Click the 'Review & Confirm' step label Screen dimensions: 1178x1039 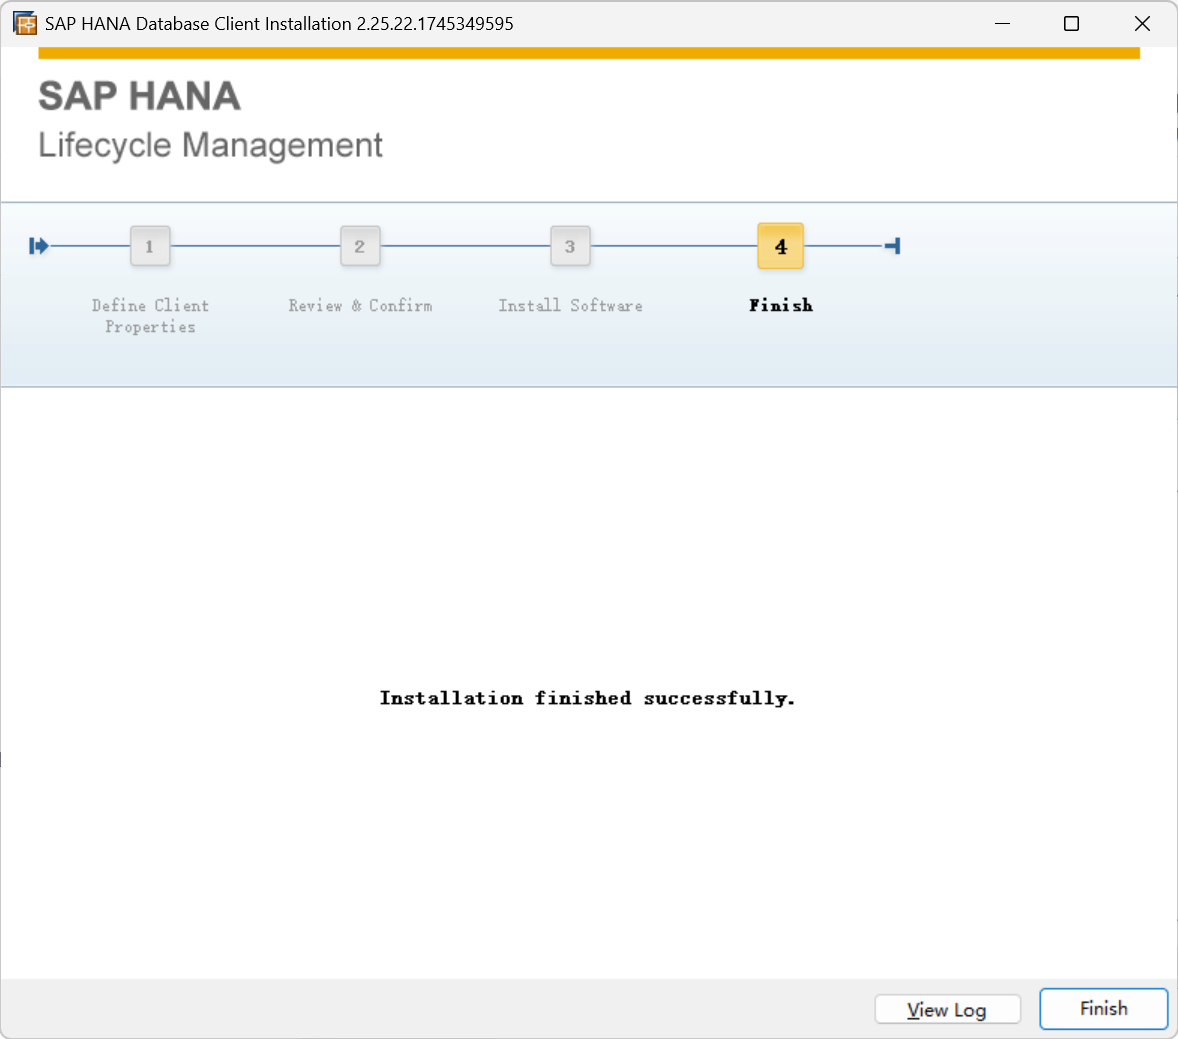point(360,305)
